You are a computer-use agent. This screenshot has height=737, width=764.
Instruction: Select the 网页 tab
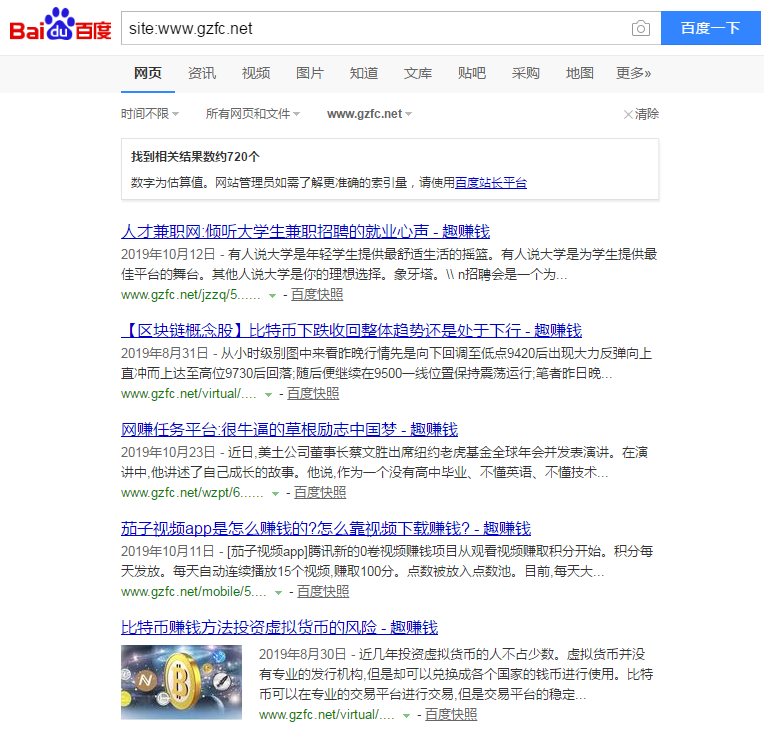pos(148,73)
